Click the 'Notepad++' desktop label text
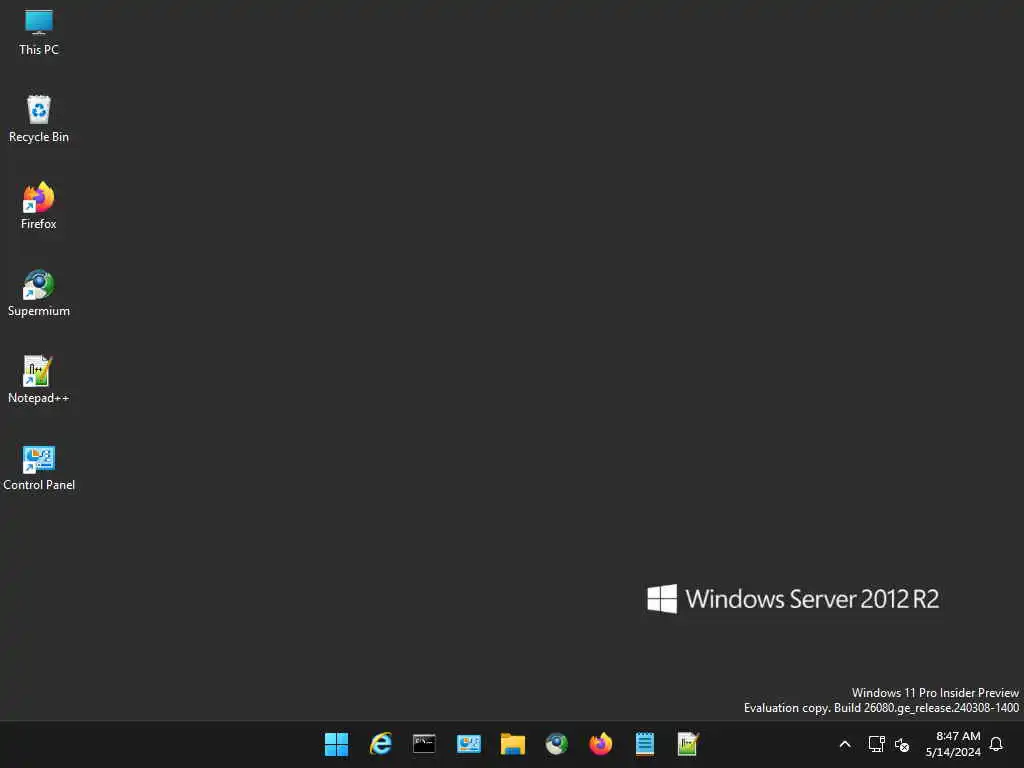Image resolution: width=1024 pixels, height=768 pixels. click(x=39, y=398)
